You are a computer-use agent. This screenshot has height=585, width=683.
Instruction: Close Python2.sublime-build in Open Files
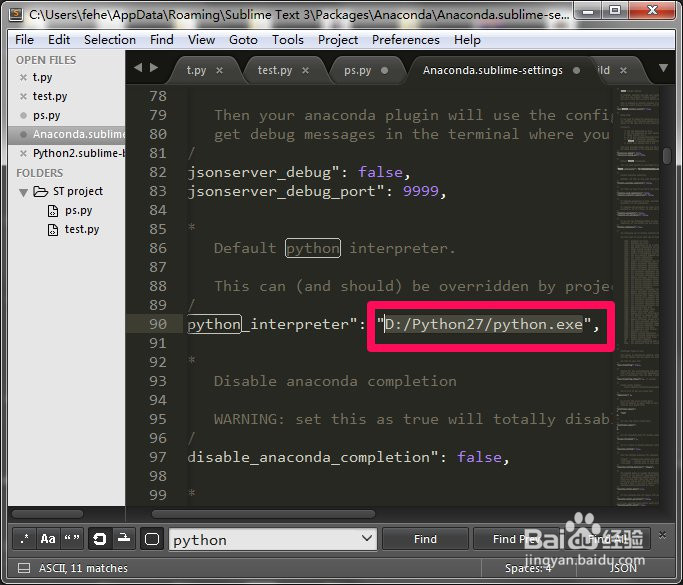[24, 153]
